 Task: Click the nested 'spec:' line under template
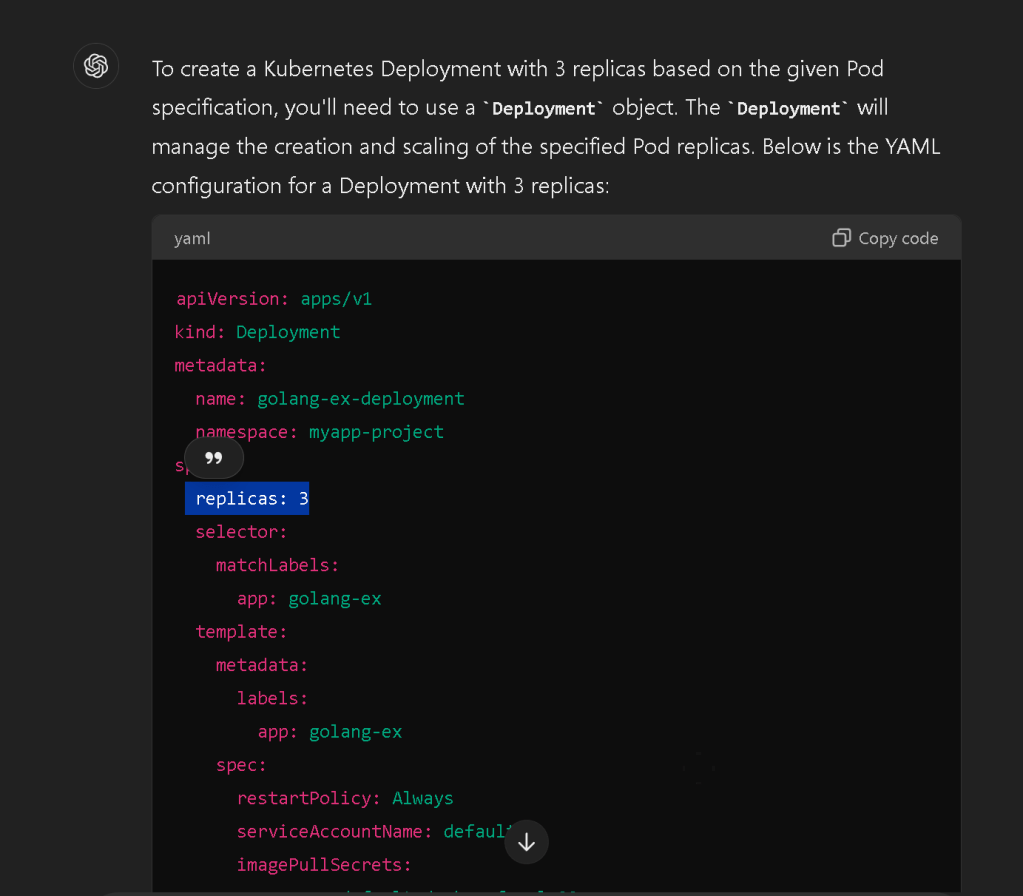coord(241,765)
